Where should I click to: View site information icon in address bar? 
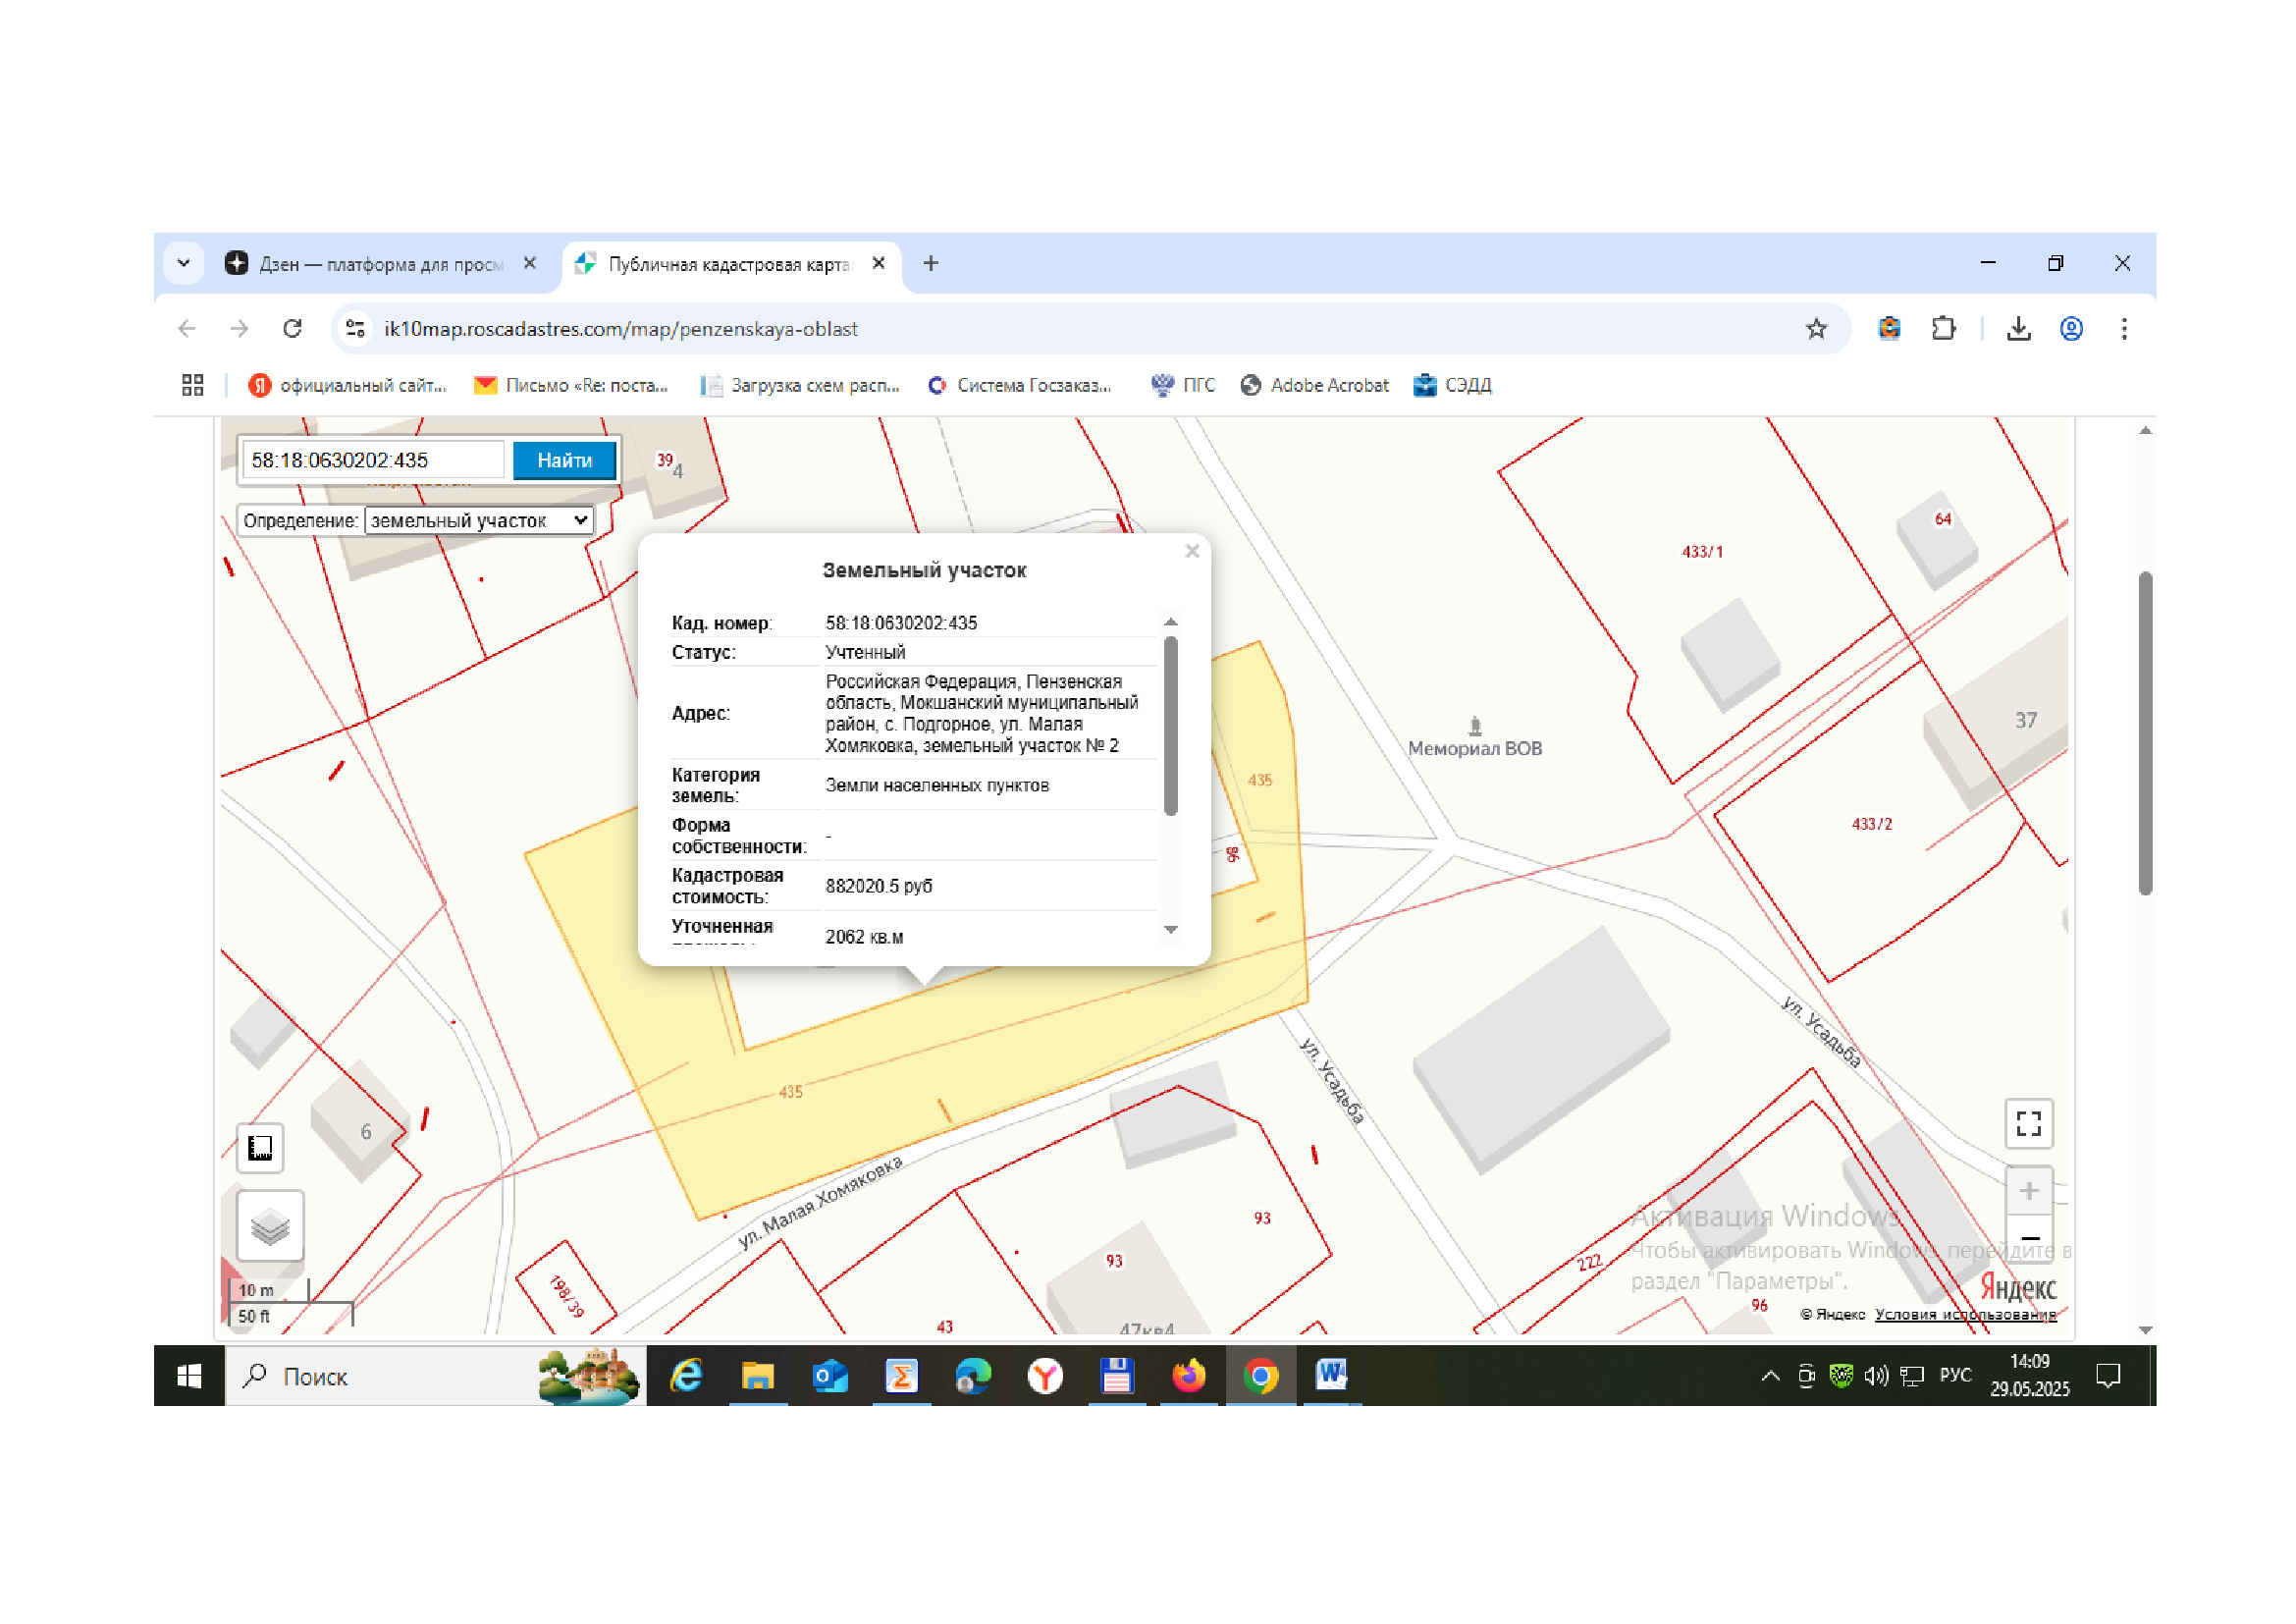click(354, 329)
